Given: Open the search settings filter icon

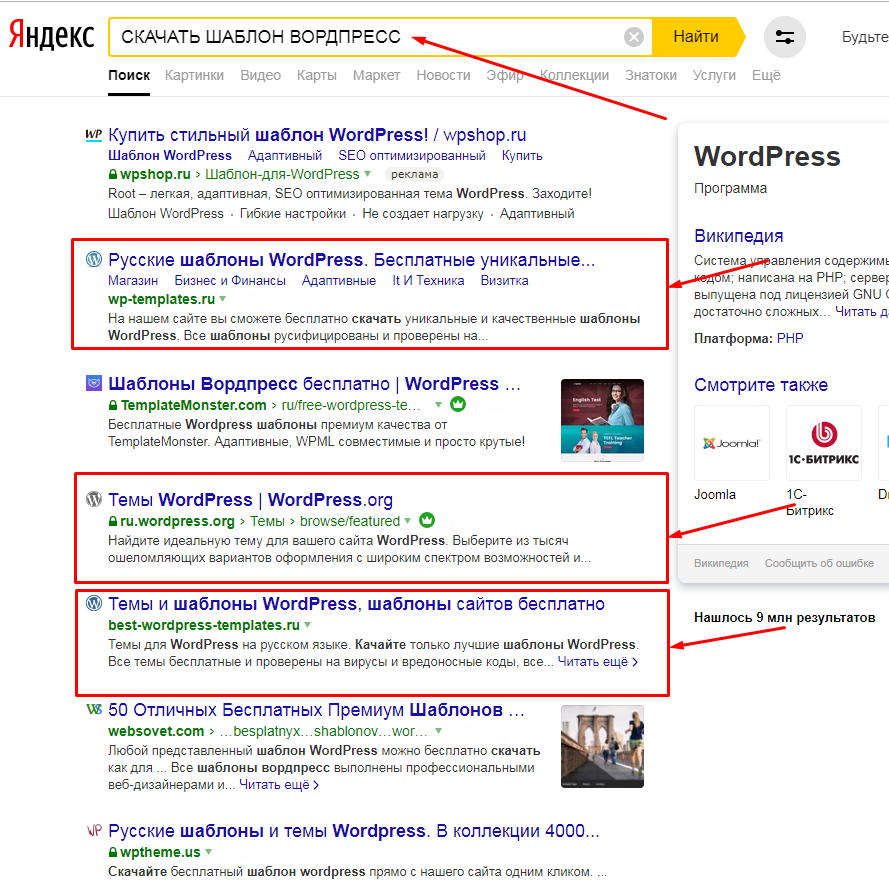Looking at the screenshot, I should [x=785, y=37].
